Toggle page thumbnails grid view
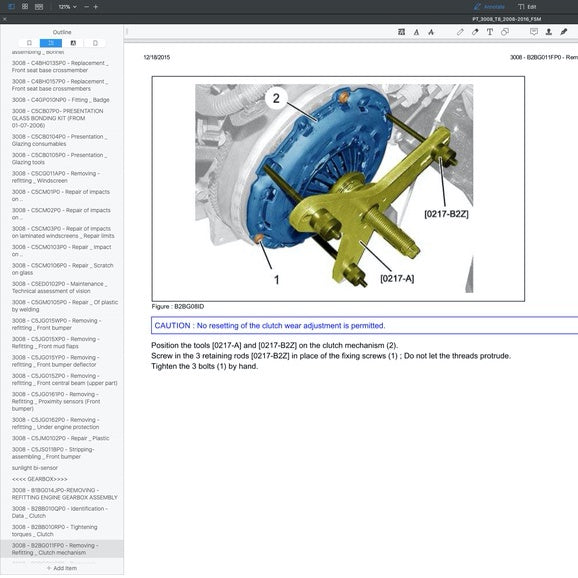This screenshot has height=578, width=578. tap(25, 7)
